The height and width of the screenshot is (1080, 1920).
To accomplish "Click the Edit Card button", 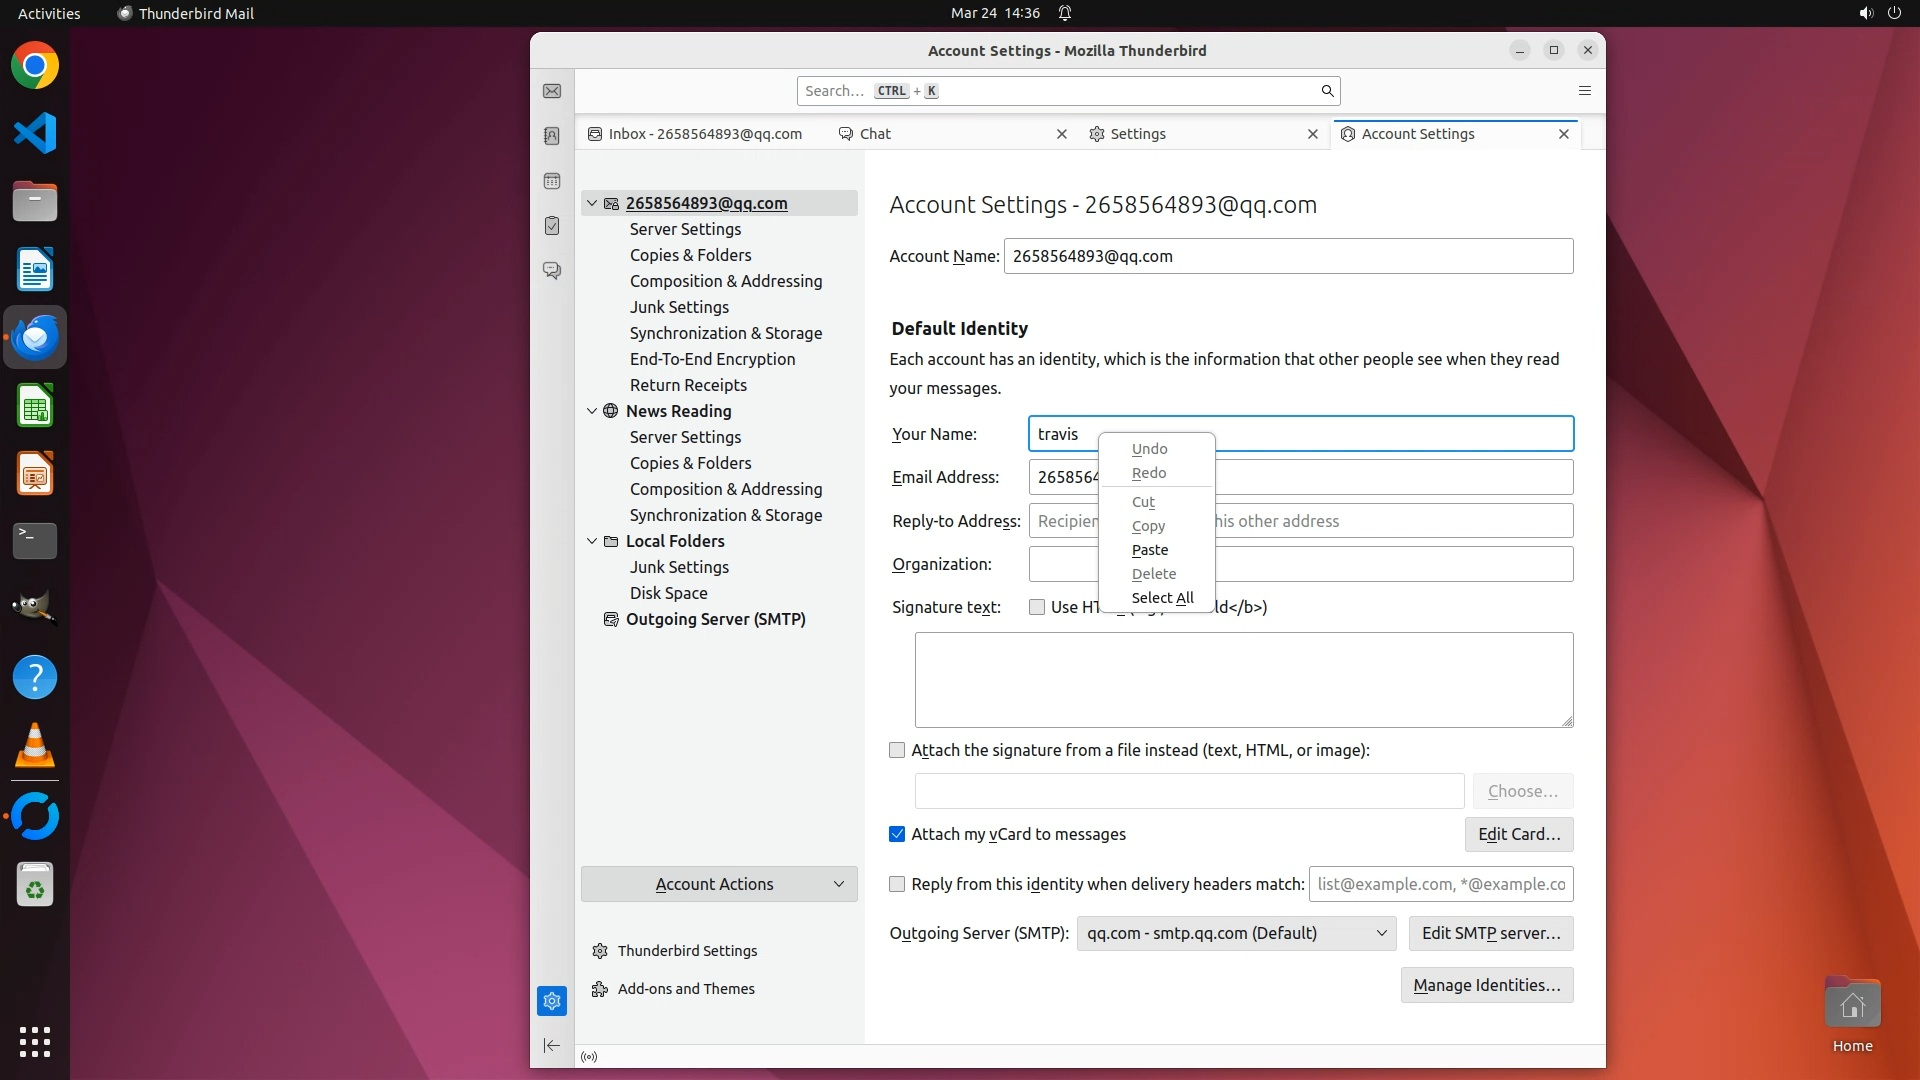I will (x=1518, y=834).
